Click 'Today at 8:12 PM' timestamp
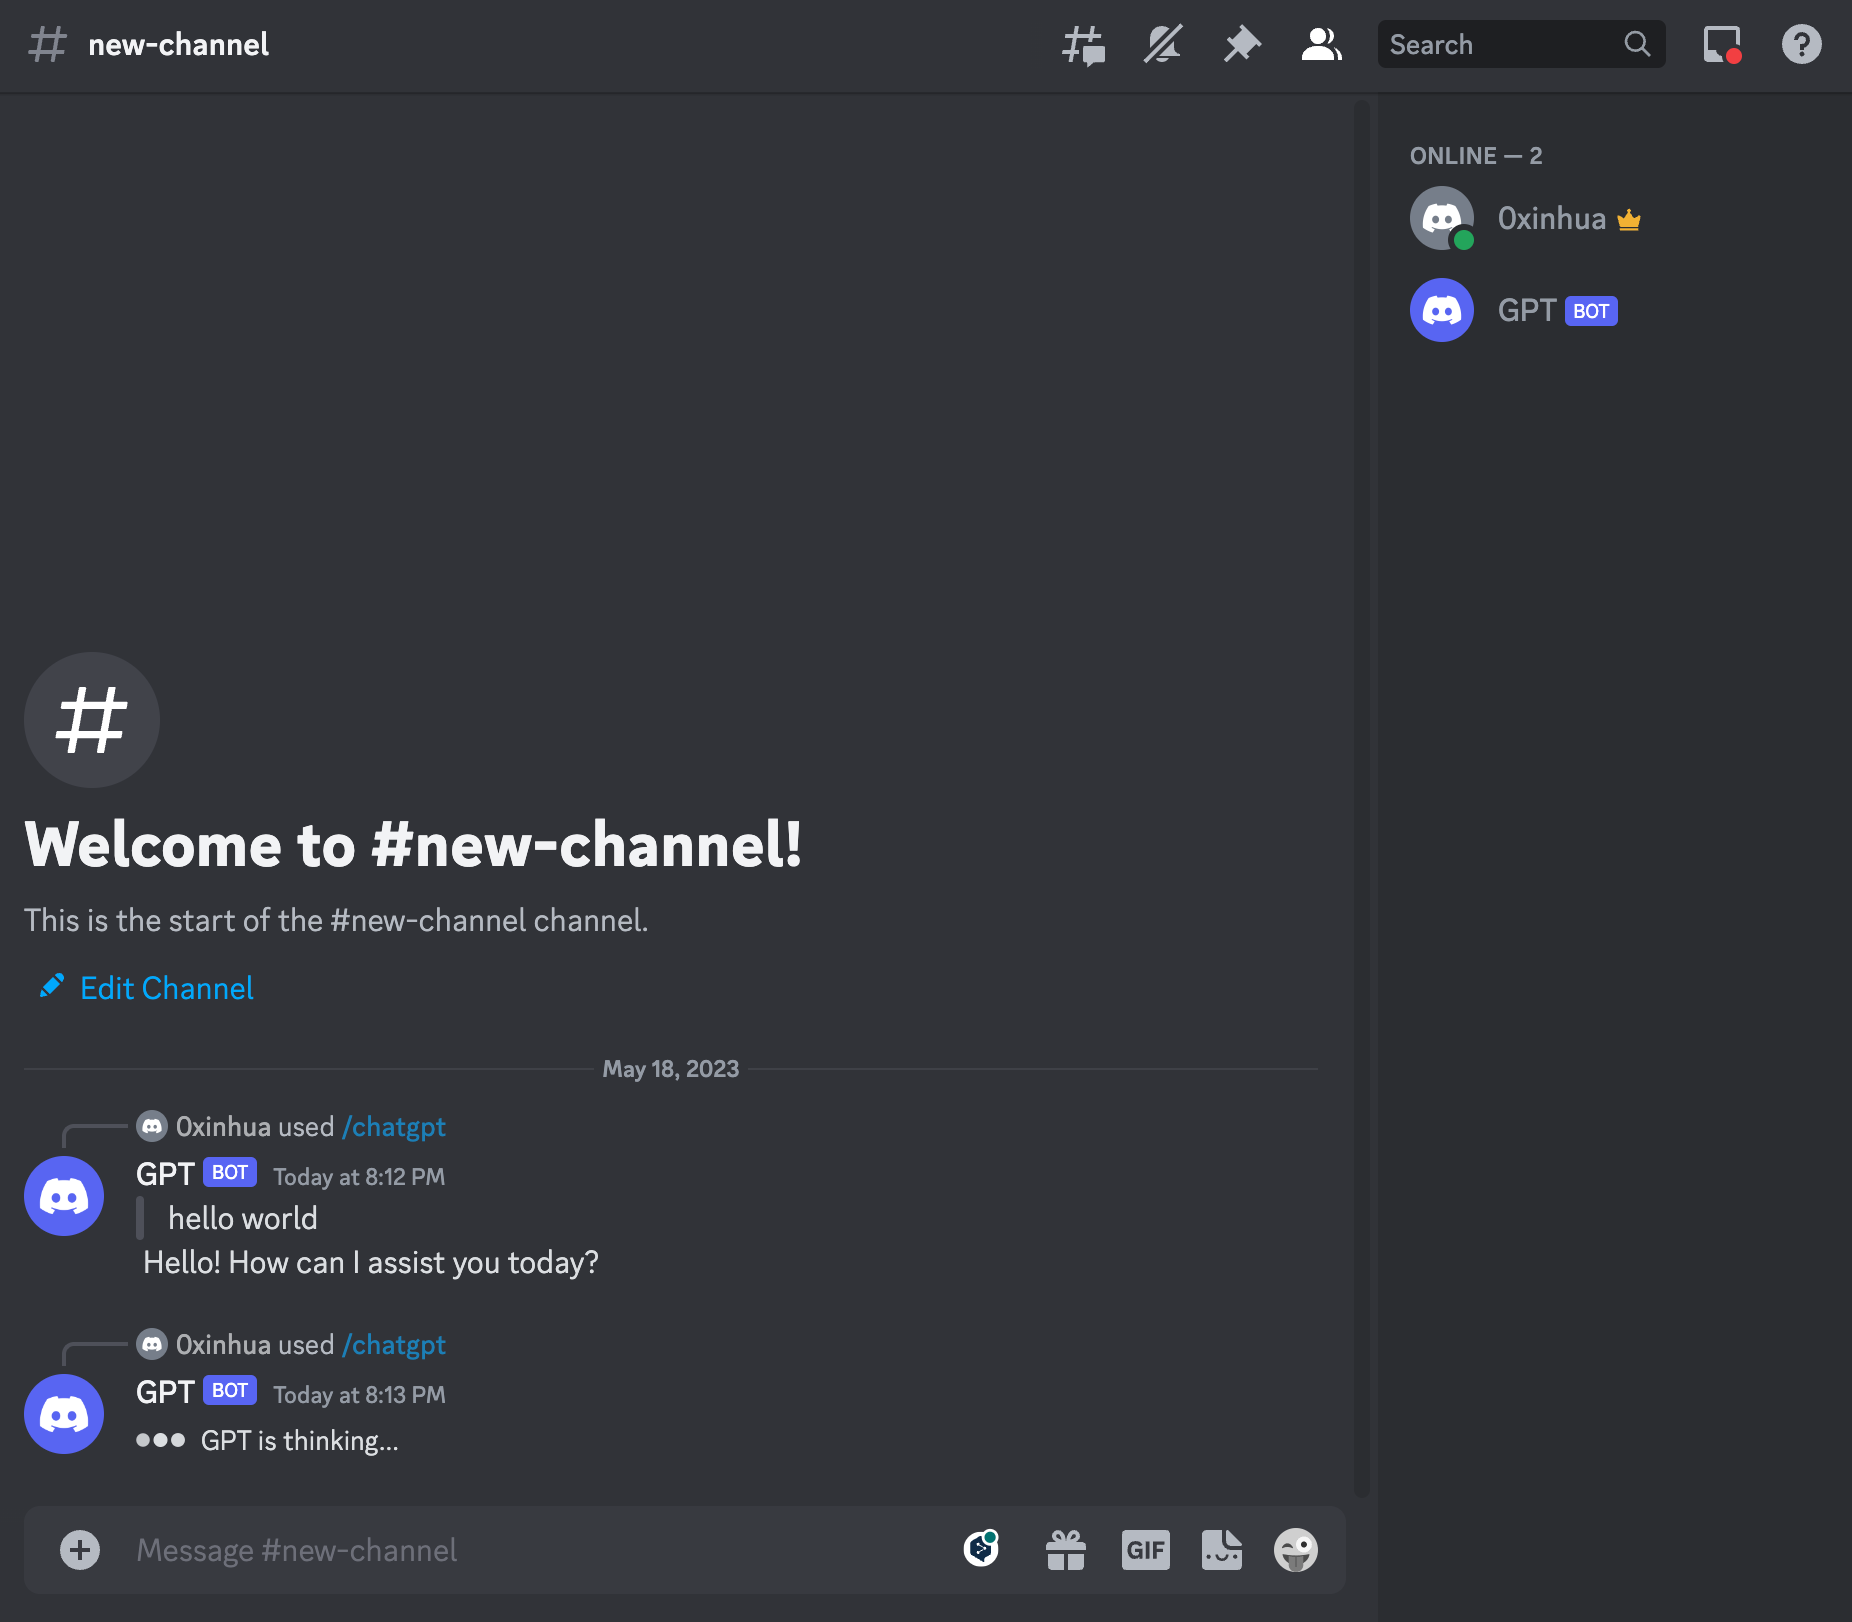 click(359, 1177)
